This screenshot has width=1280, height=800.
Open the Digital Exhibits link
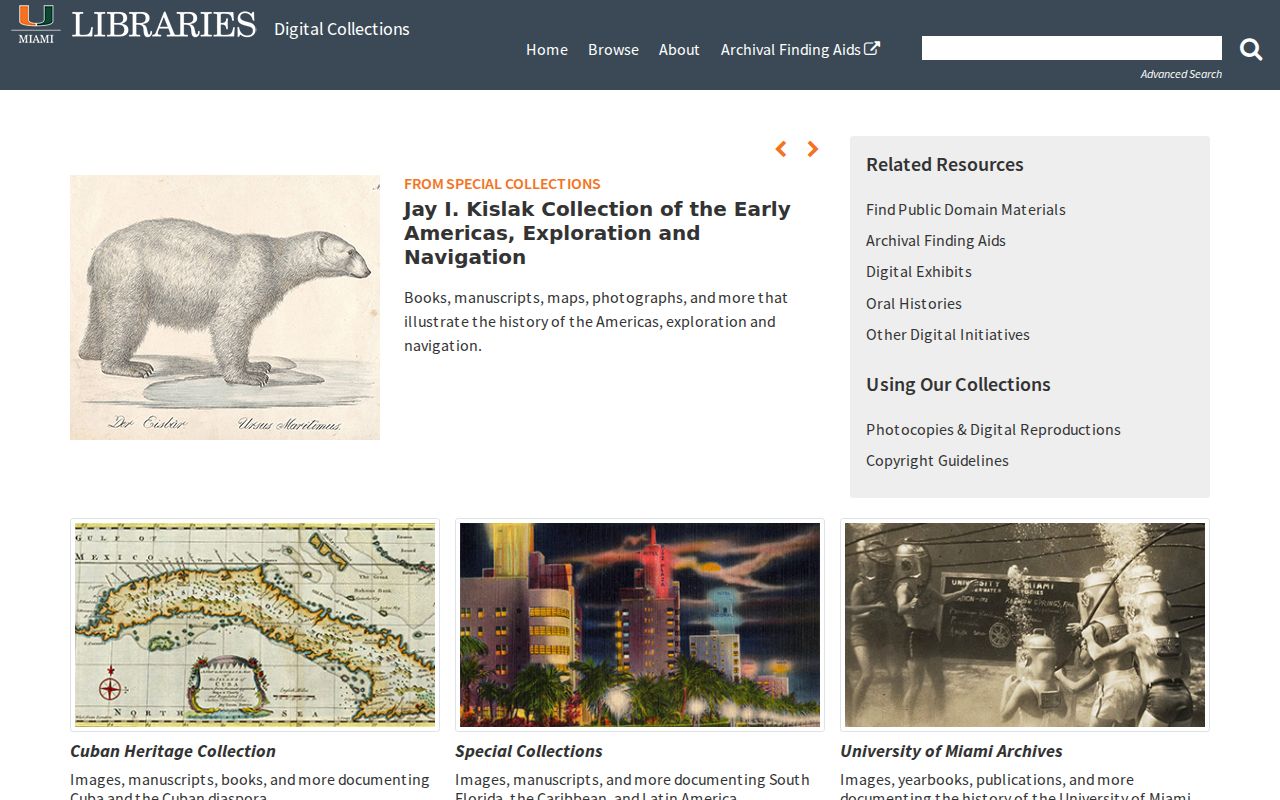[x=919, y=271]
